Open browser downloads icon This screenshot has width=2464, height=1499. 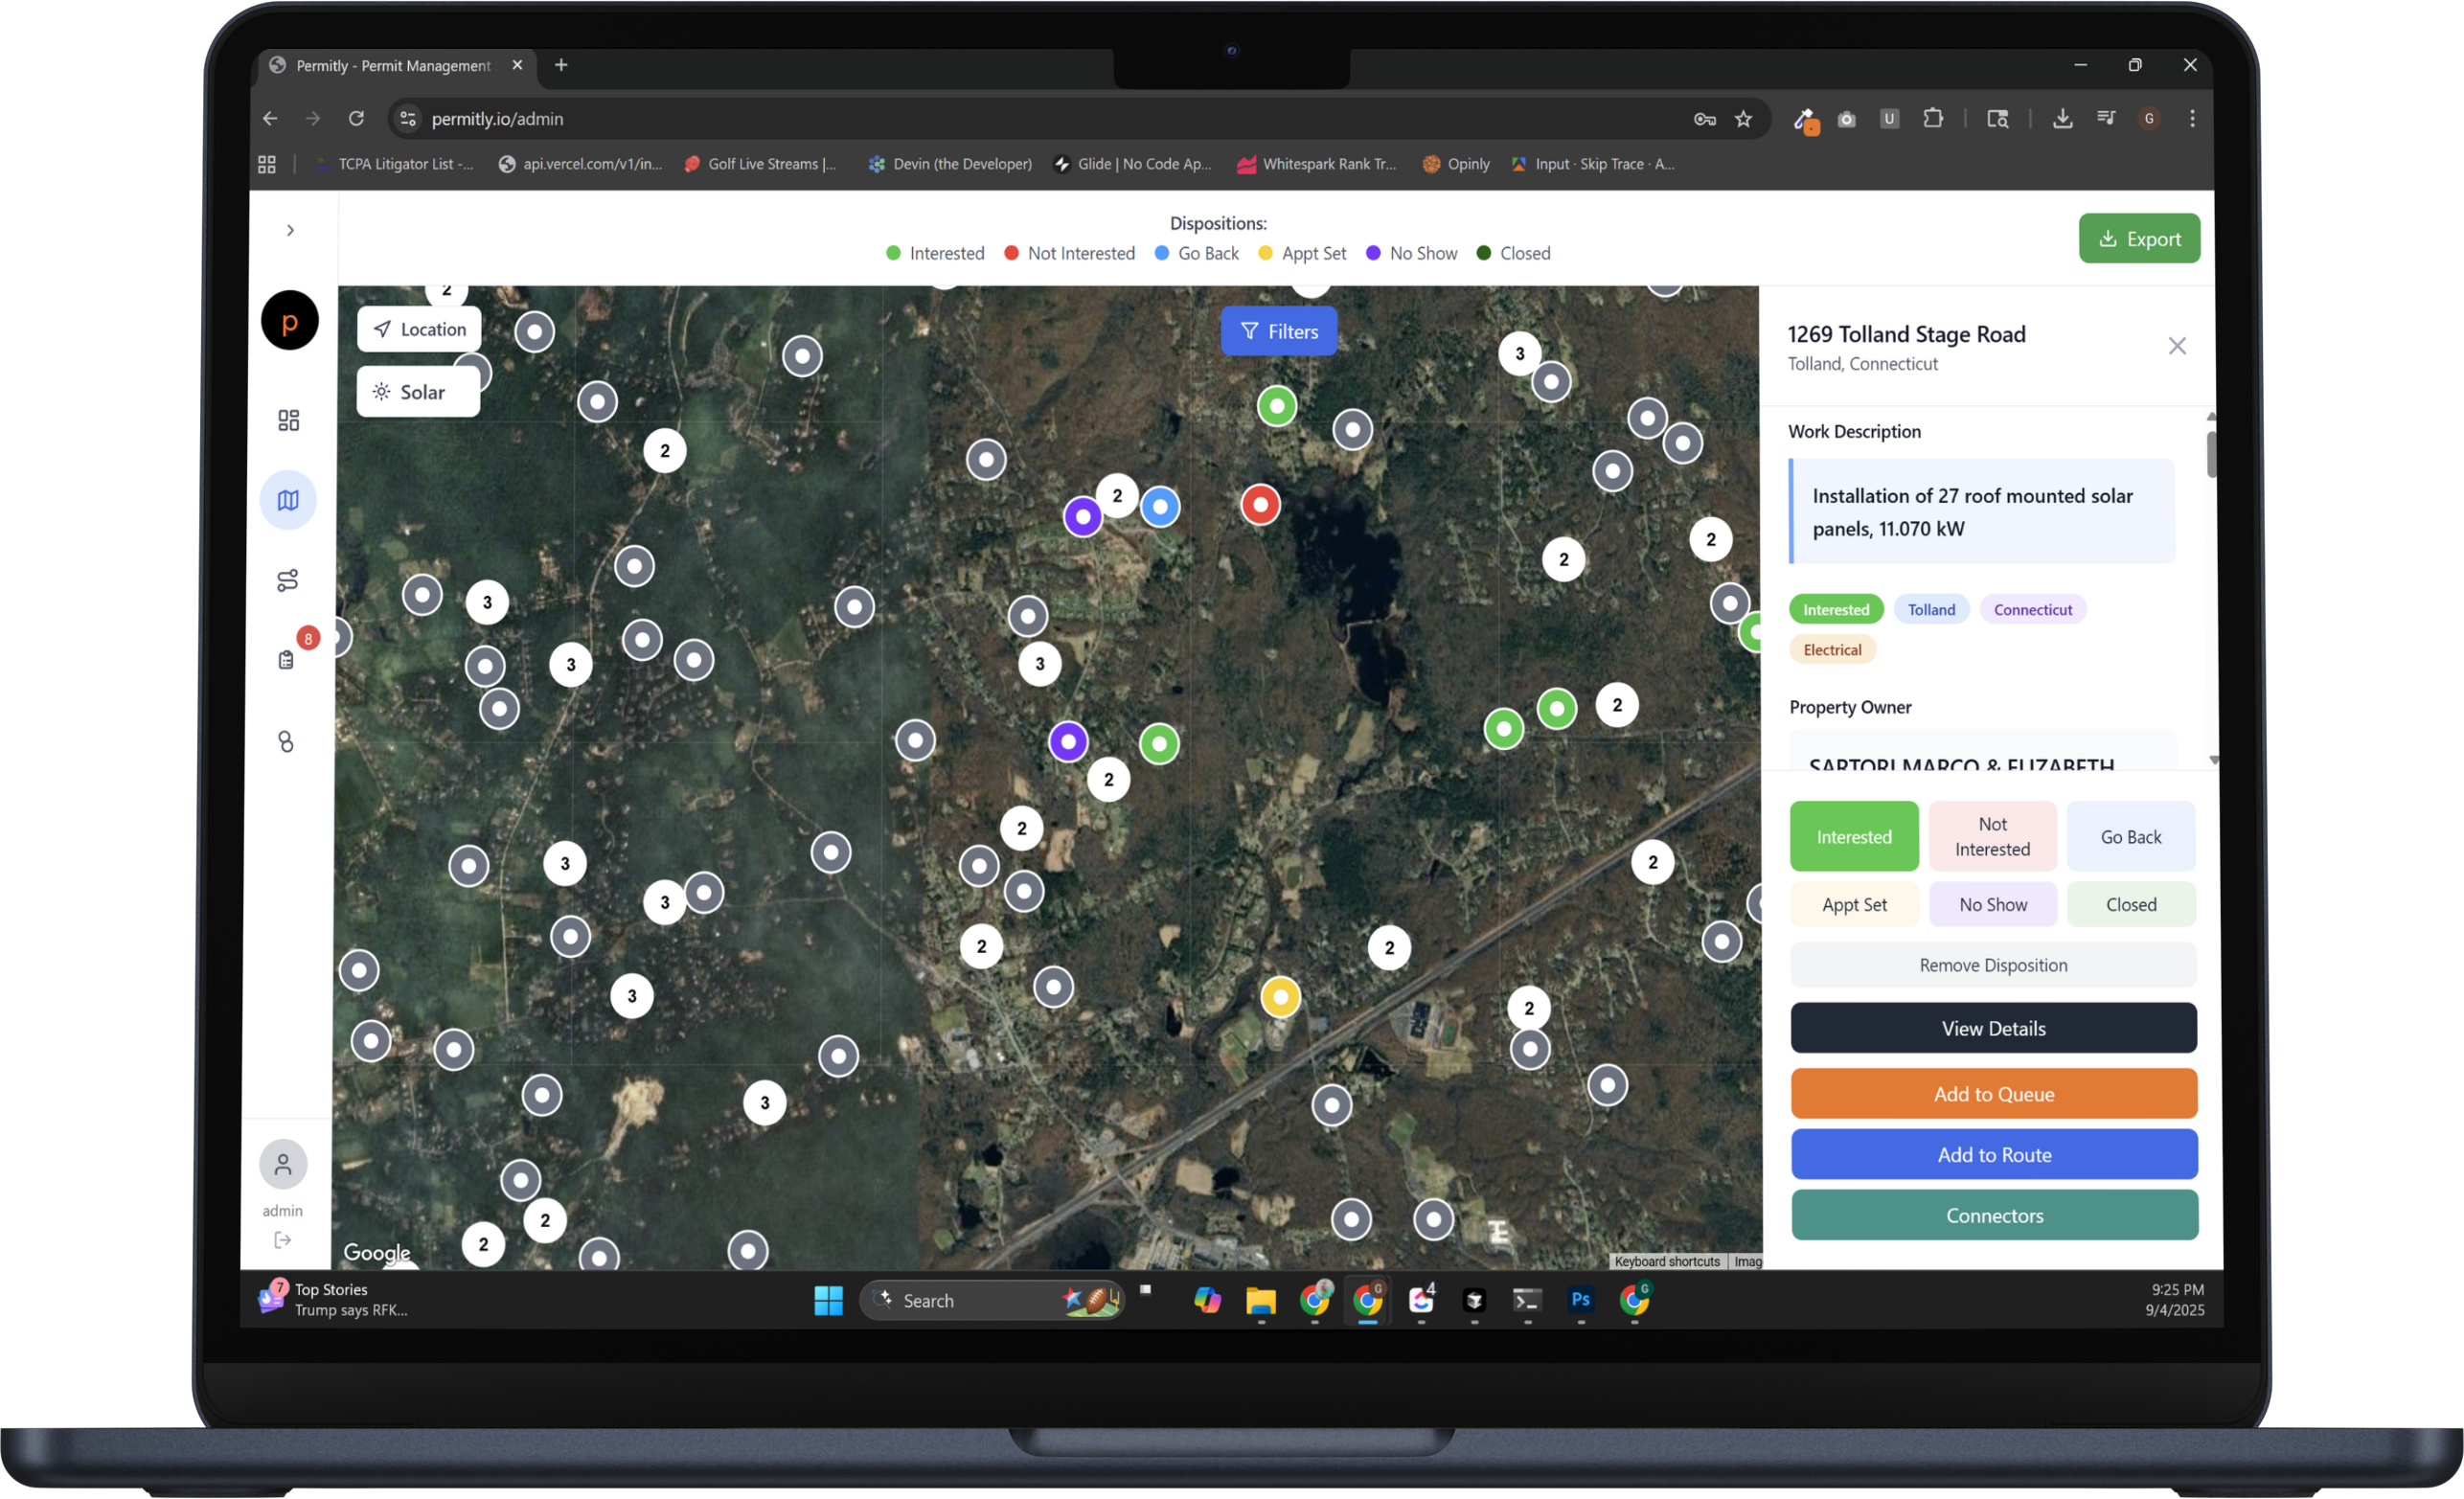pyautogui.click(x=2062, y=119)
